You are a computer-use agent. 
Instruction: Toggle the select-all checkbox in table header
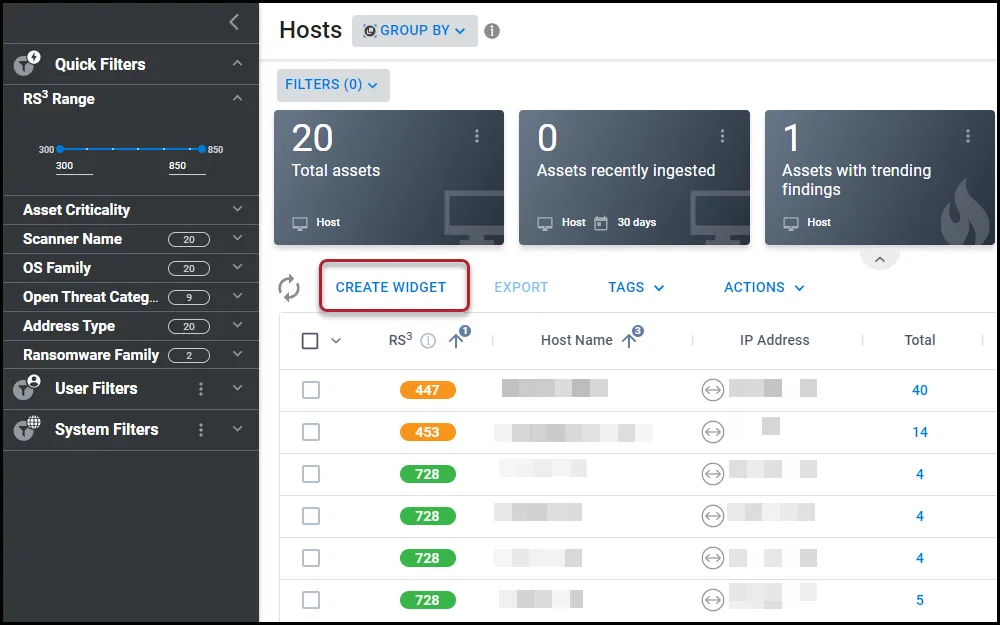310,341
